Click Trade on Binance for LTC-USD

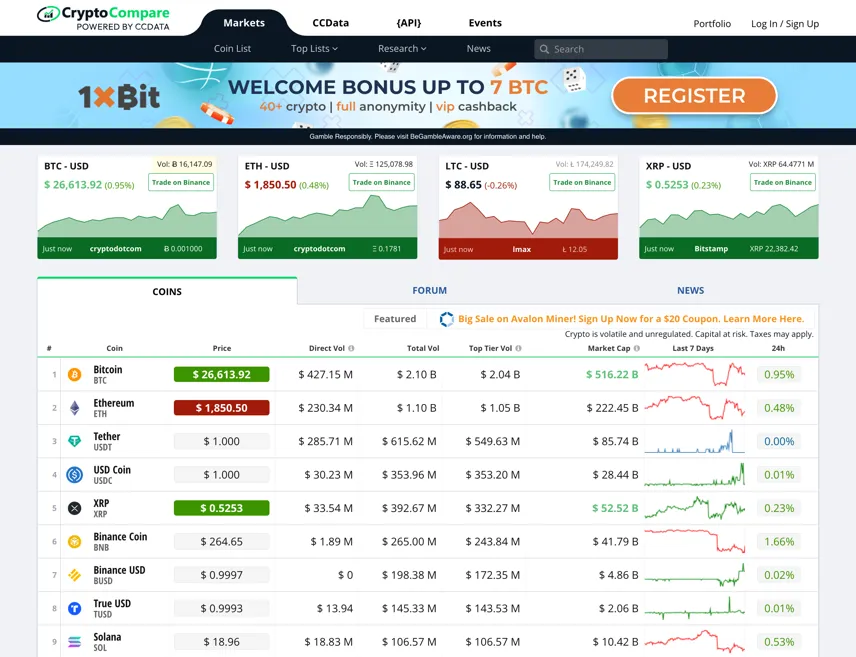pyautogui.click(x=582, y=182)
